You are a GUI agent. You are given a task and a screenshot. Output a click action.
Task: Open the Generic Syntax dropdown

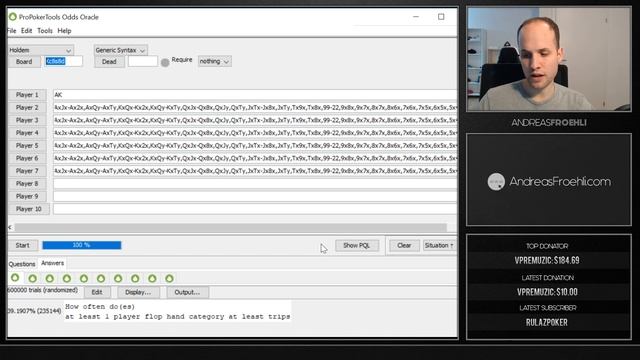(x=120, y=50)
